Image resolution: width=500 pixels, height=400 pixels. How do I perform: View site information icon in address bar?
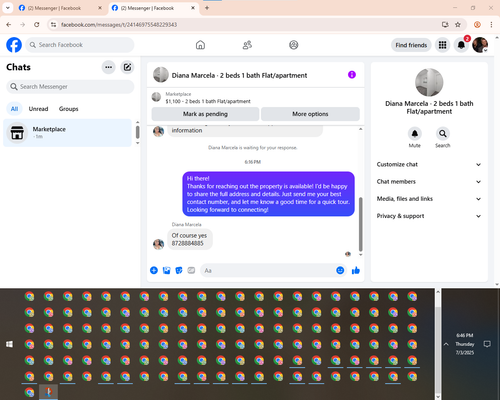[53, 25]
